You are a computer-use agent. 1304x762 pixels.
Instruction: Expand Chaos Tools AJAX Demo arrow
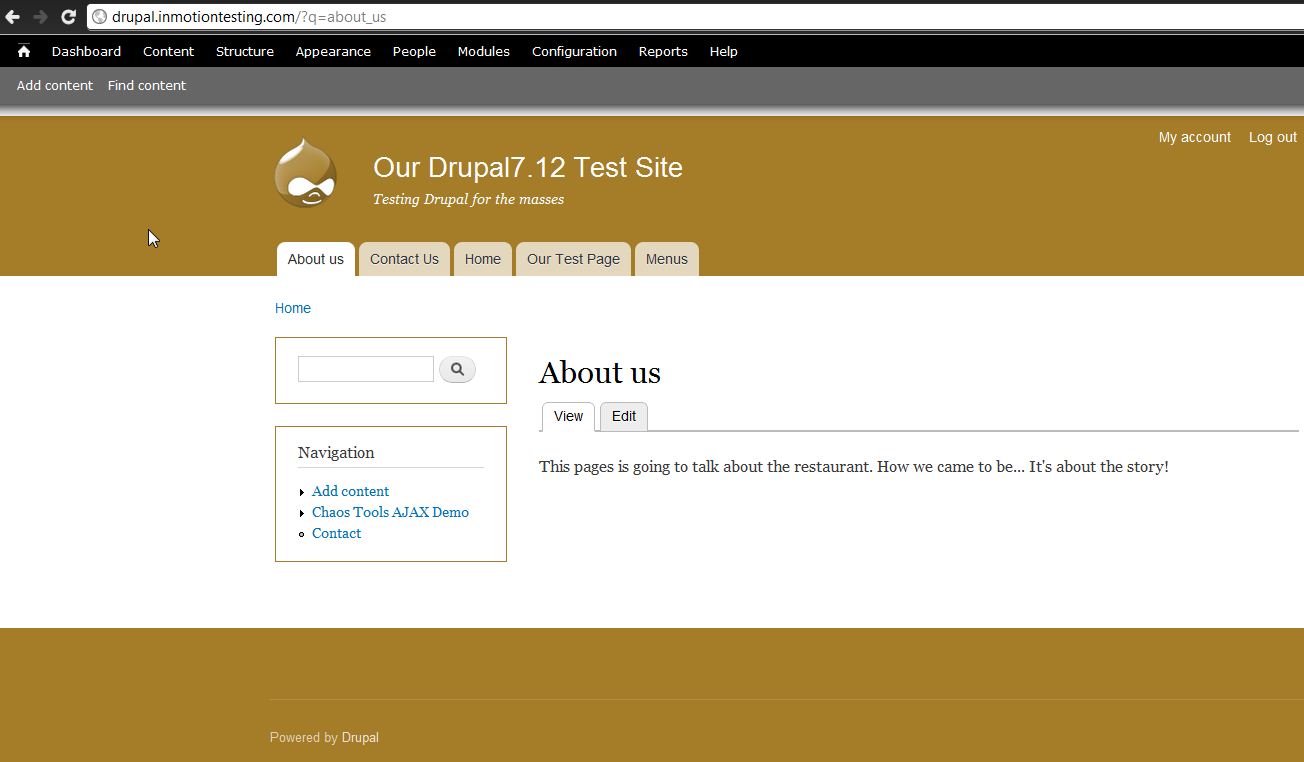(x=302, y=513)
